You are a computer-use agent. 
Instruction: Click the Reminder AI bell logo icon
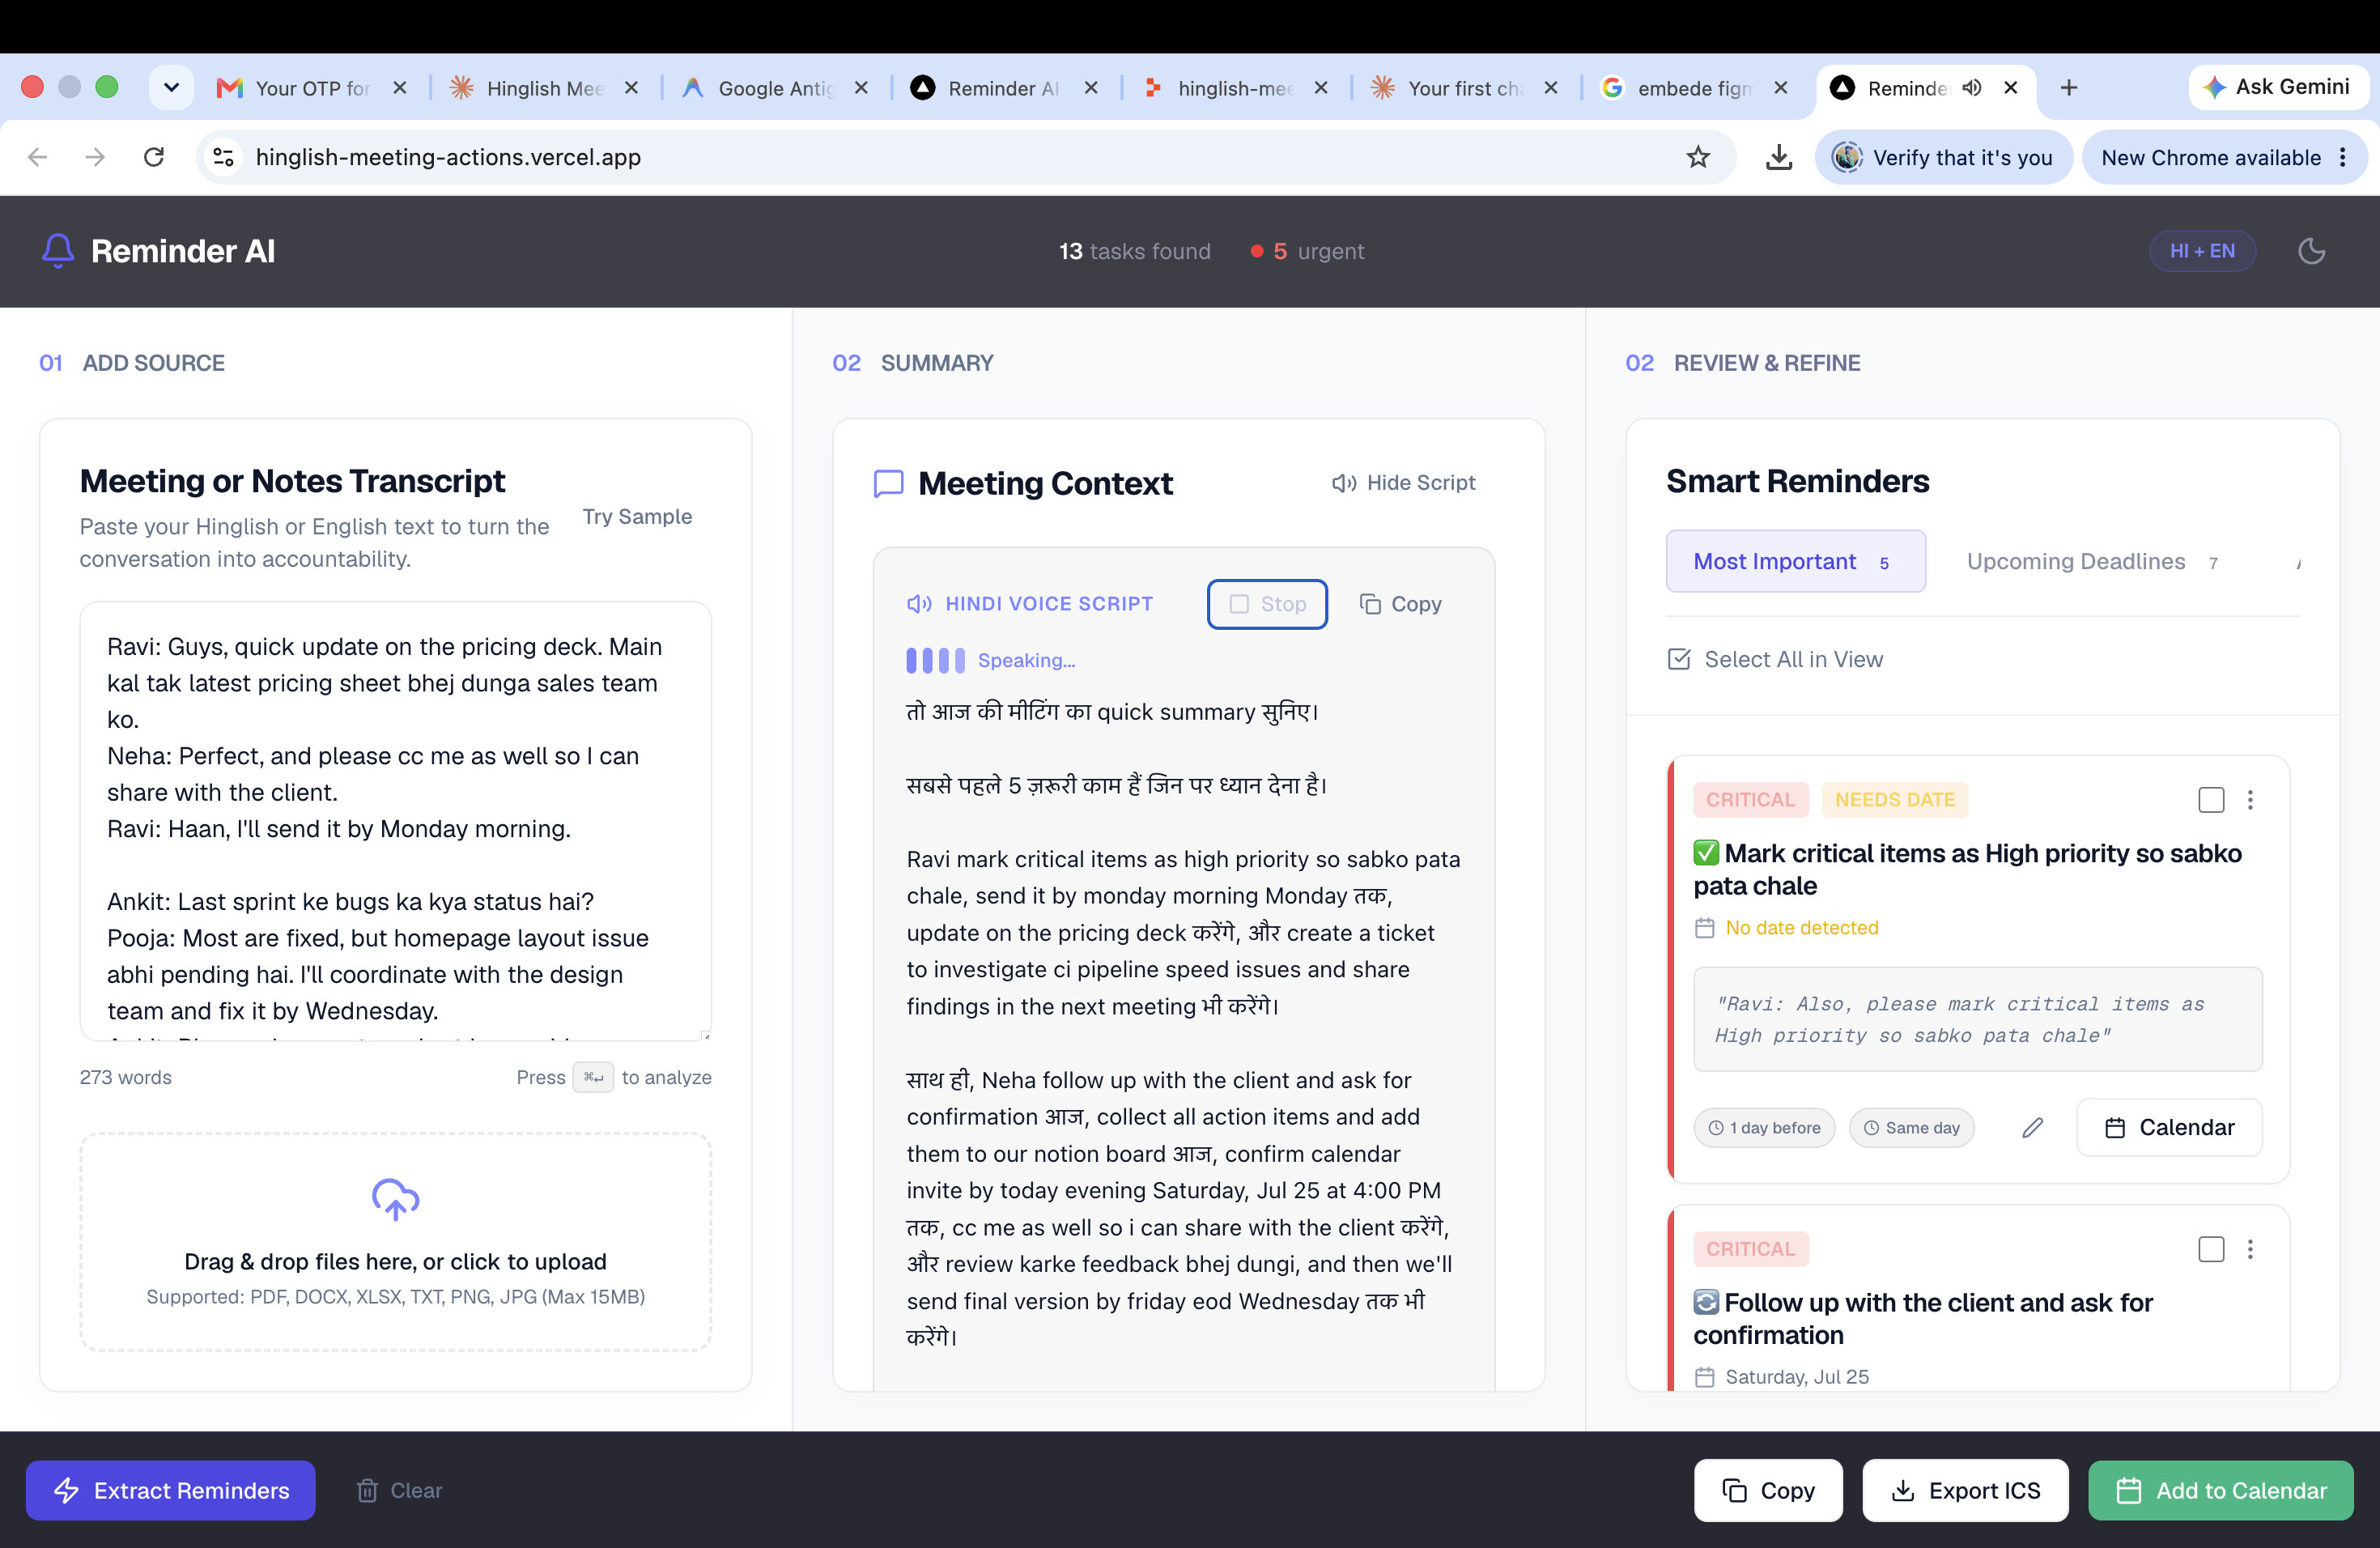tap(58, 251)
